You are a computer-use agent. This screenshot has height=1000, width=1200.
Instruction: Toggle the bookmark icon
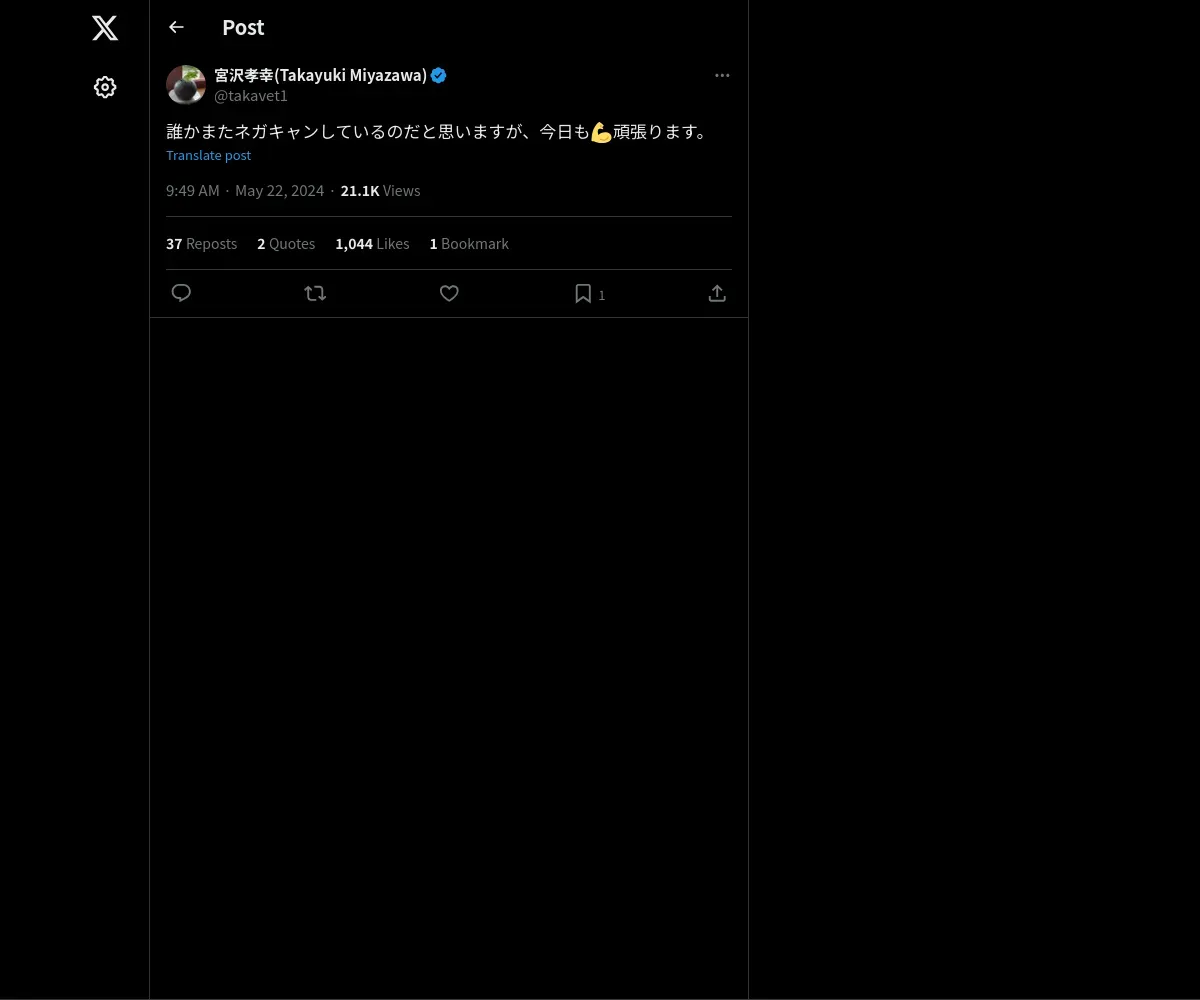coord(583,293)
